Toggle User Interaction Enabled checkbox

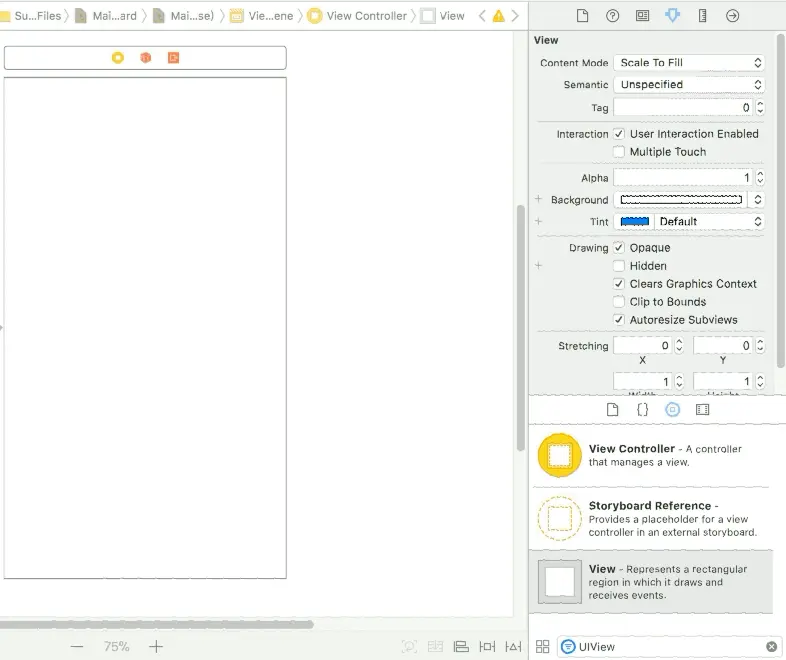(x=619, y=134)
